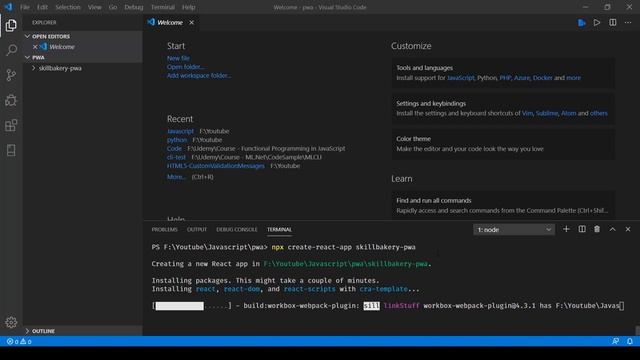Open the feedback icon in status bar

(615, 341)
